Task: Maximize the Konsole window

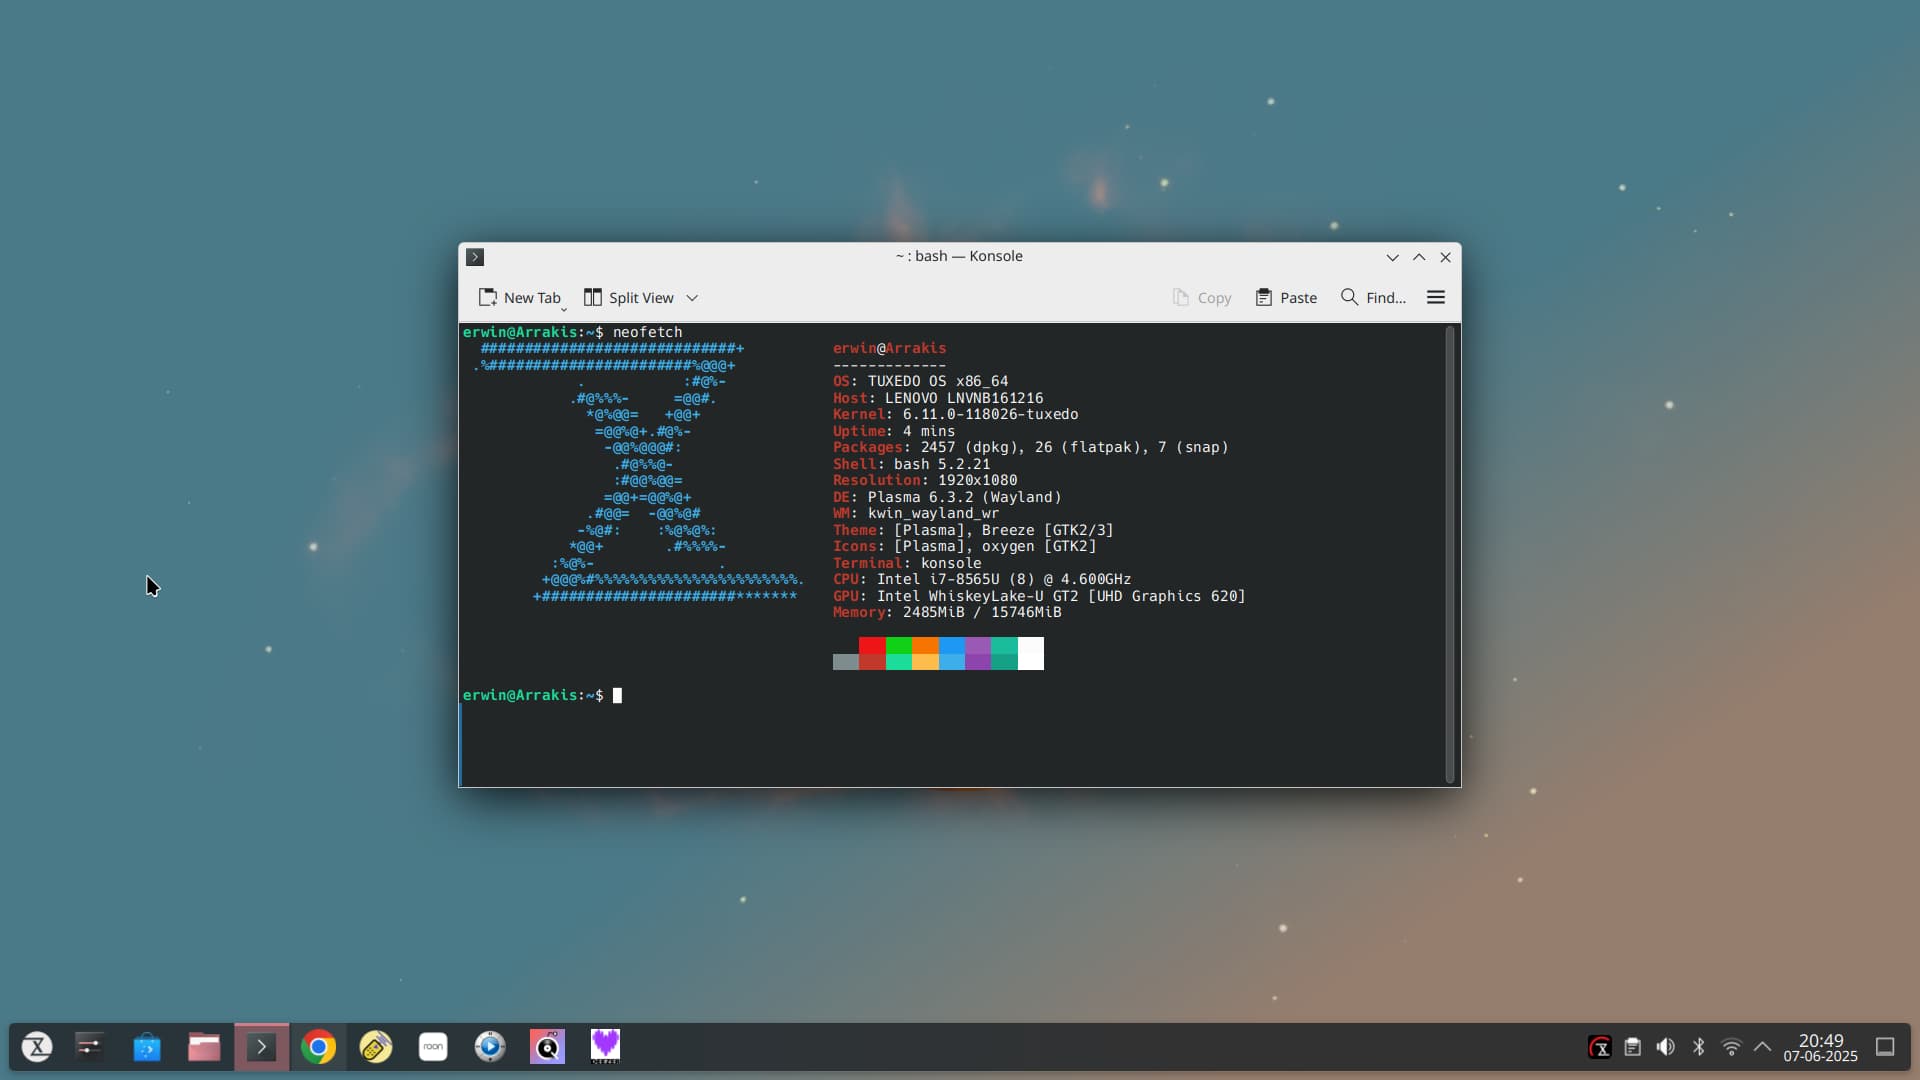Action: (1419, 257)
